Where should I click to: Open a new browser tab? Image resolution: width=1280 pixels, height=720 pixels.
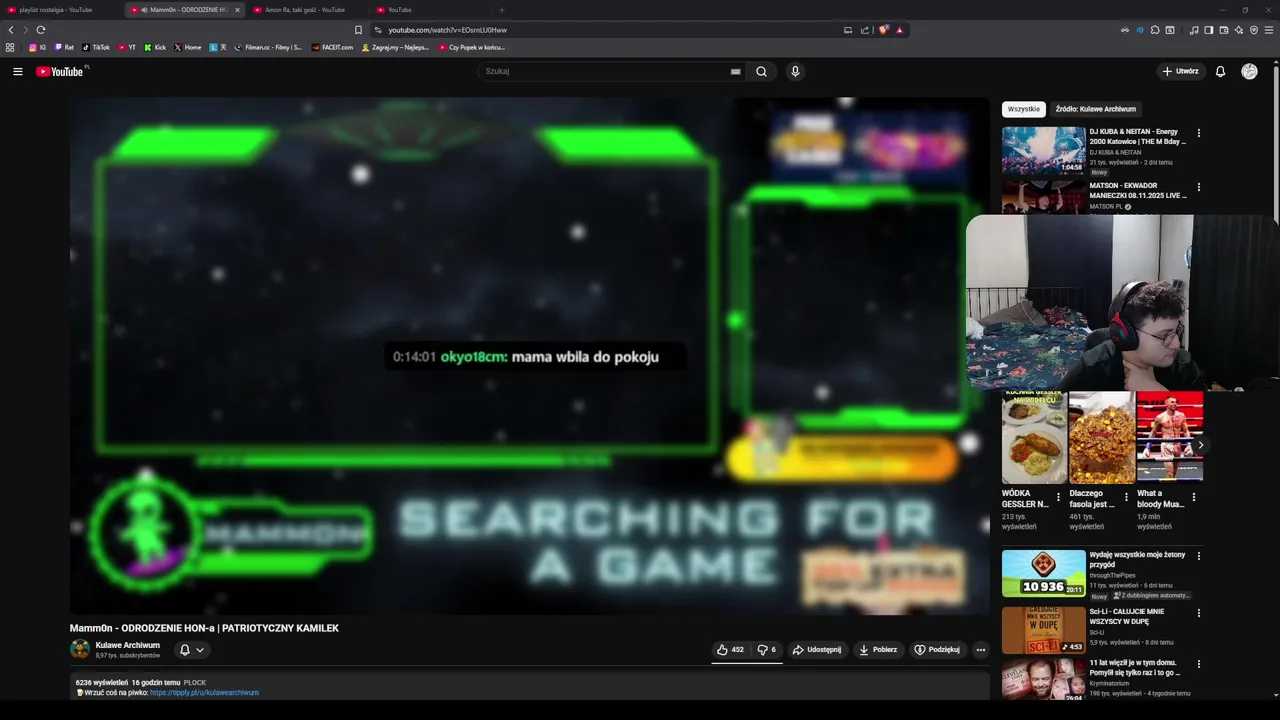(502, 10)
